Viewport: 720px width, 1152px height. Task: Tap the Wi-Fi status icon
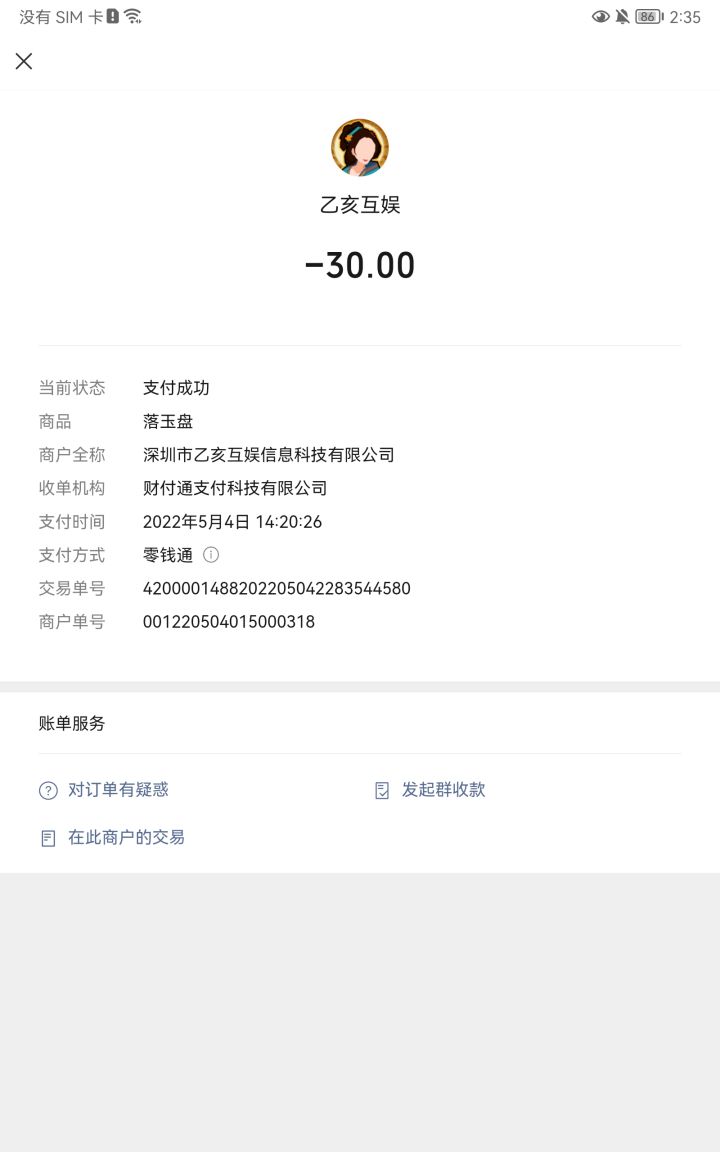click(133, 16)
